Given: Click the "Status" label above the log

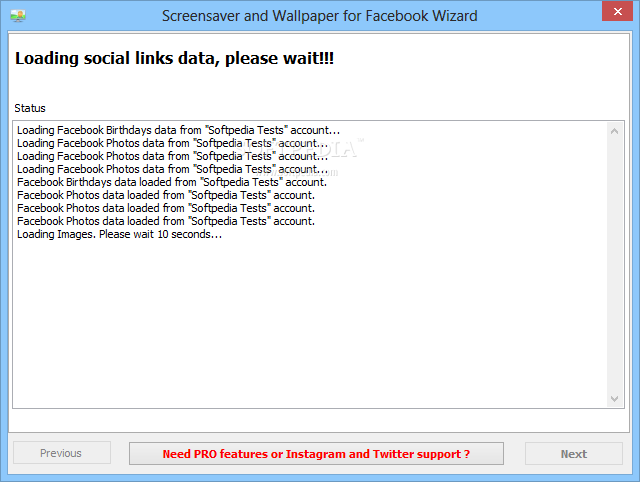Looking at the screenshot, I should tap(30, 108).
